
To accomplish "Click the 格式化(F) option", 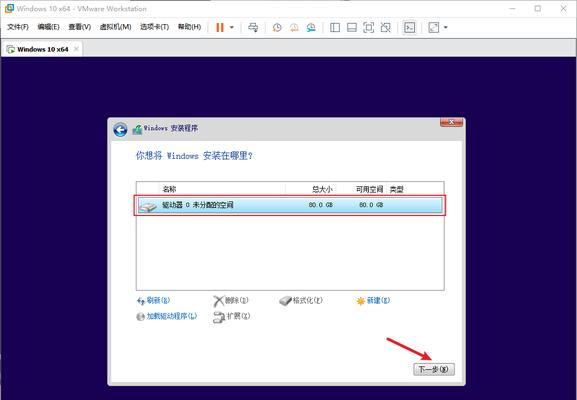I will click(x=301, y=301).
